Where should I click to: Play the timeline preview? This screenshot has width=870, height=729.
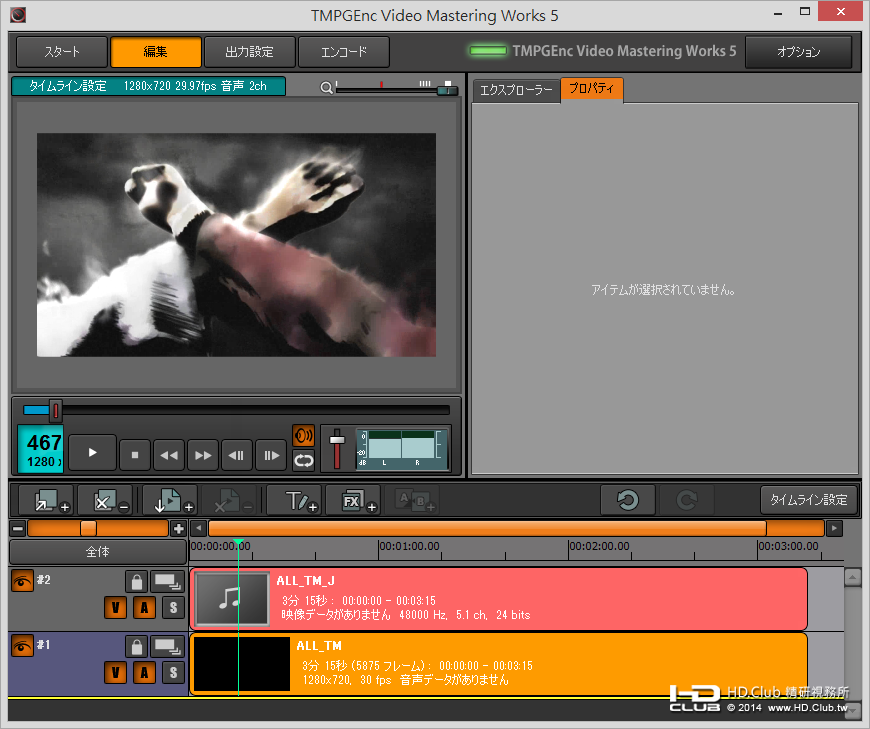pos(93,453)
